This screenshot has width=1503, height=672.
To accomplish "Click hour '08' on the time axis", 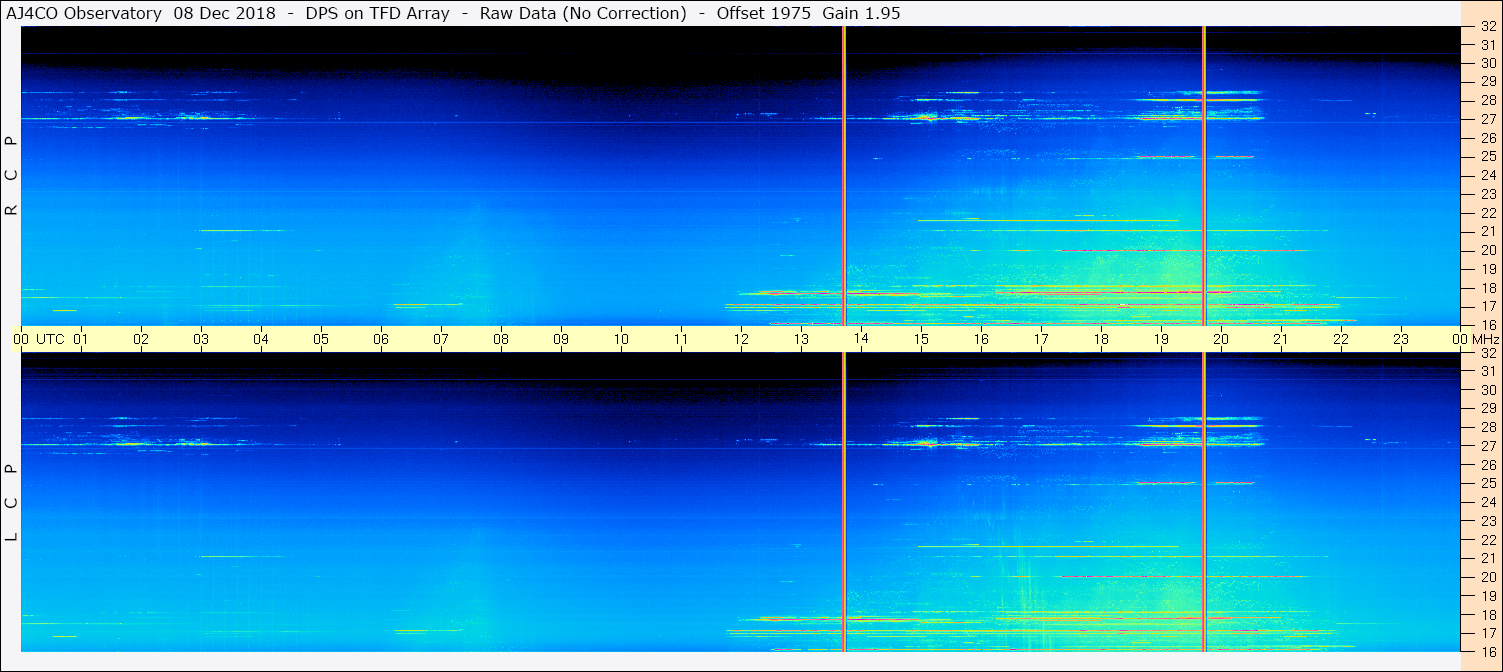I will tap(501, 339).
